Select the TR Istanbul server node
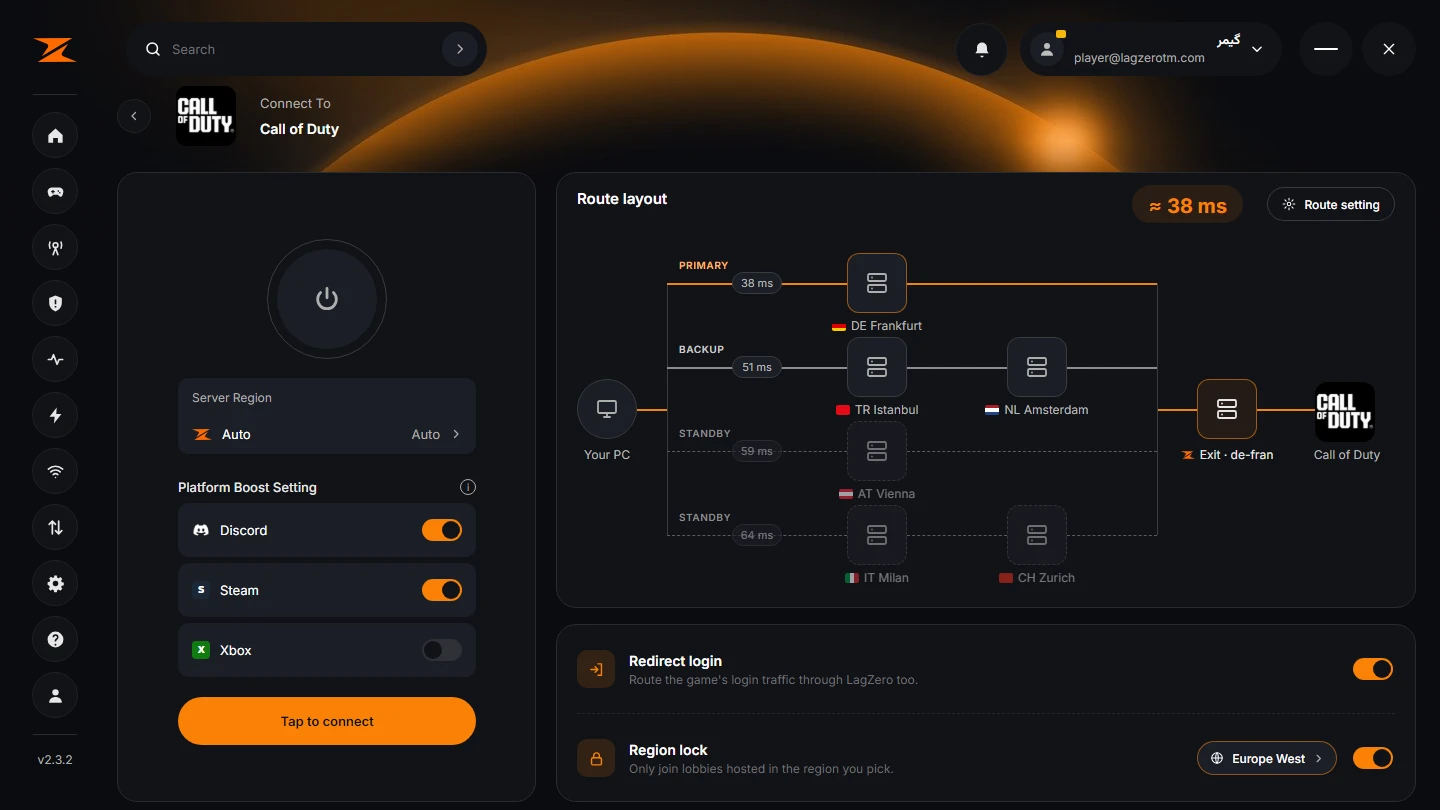Screen dimensions: 1440x810 tap(877, 367)
